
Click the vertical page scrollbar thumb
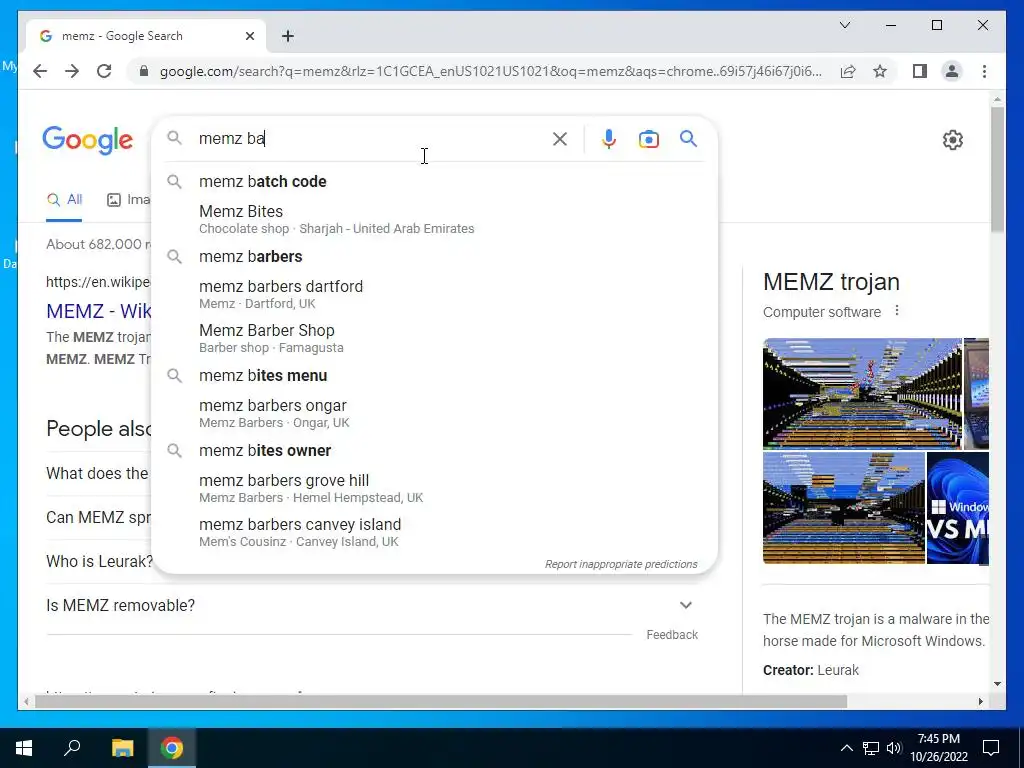(x=997, y=169)
